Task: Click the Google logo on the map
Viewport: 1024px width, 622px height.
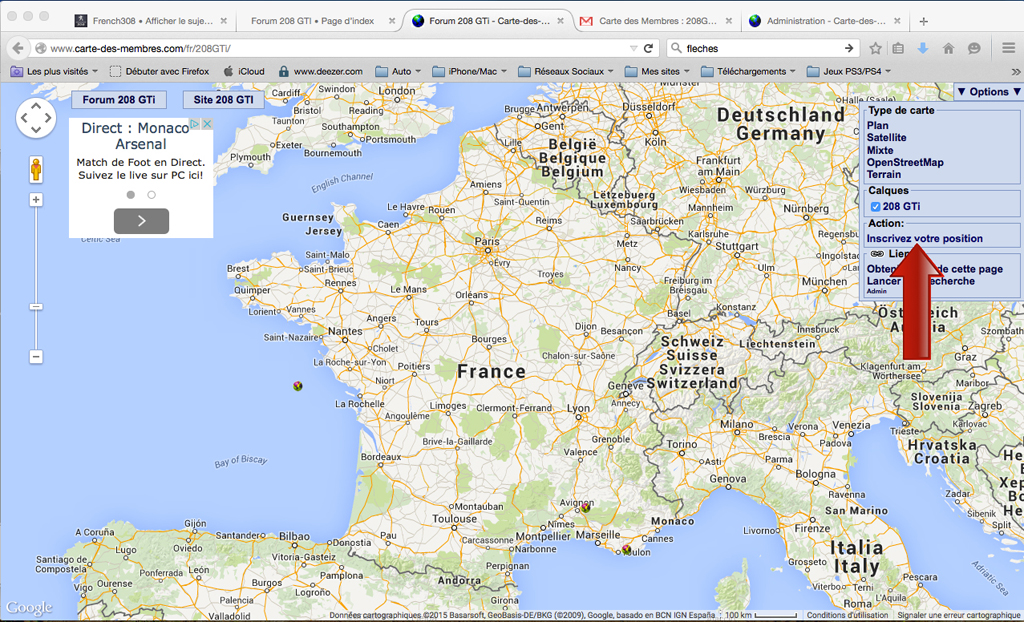Action: pos(29,608)
